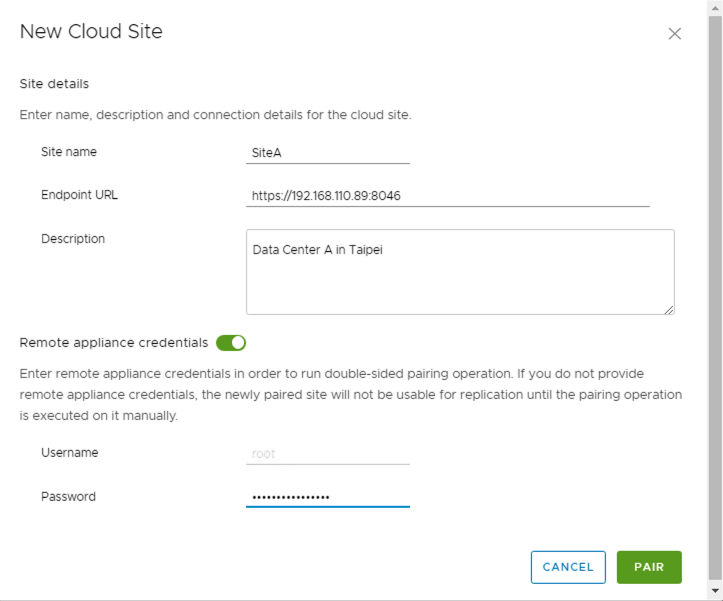Click the disabled Username field showing root

tap(327, 454)
